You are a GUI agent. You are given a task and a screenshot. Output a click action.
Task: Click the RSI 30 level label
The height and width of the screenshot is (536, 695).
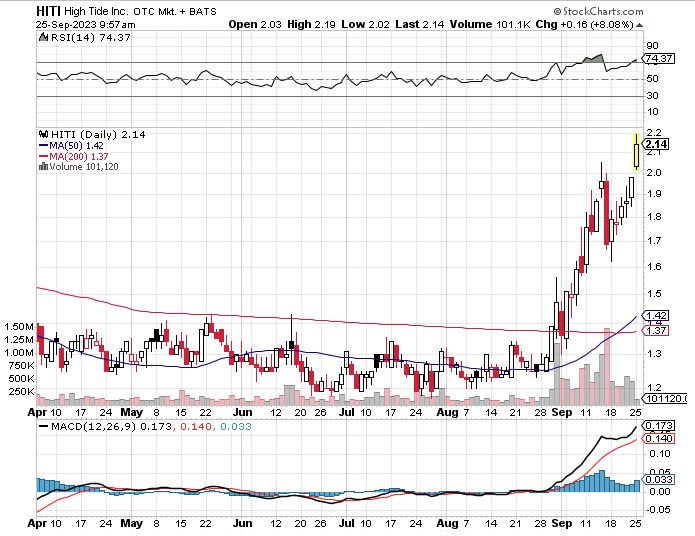click(652, 95)
